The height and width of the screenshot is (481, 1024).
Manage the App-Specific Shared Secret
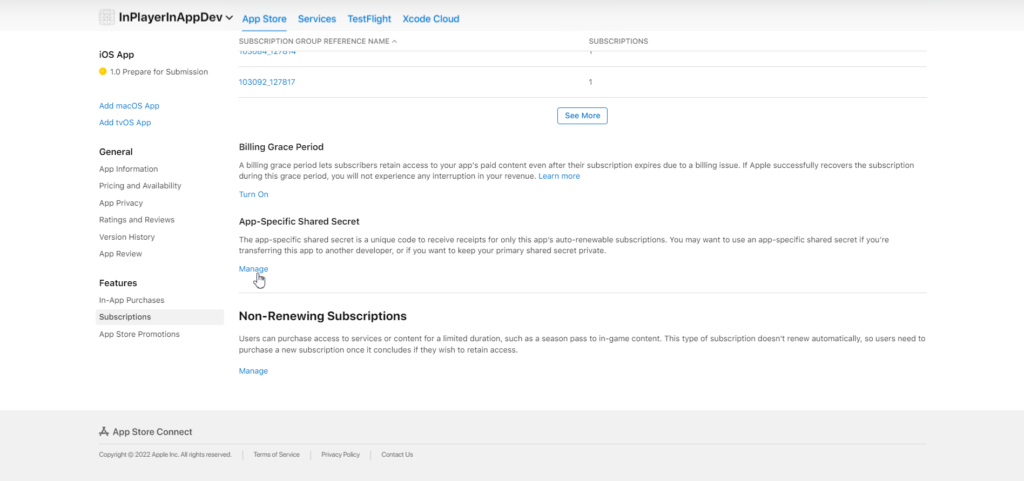253,269
